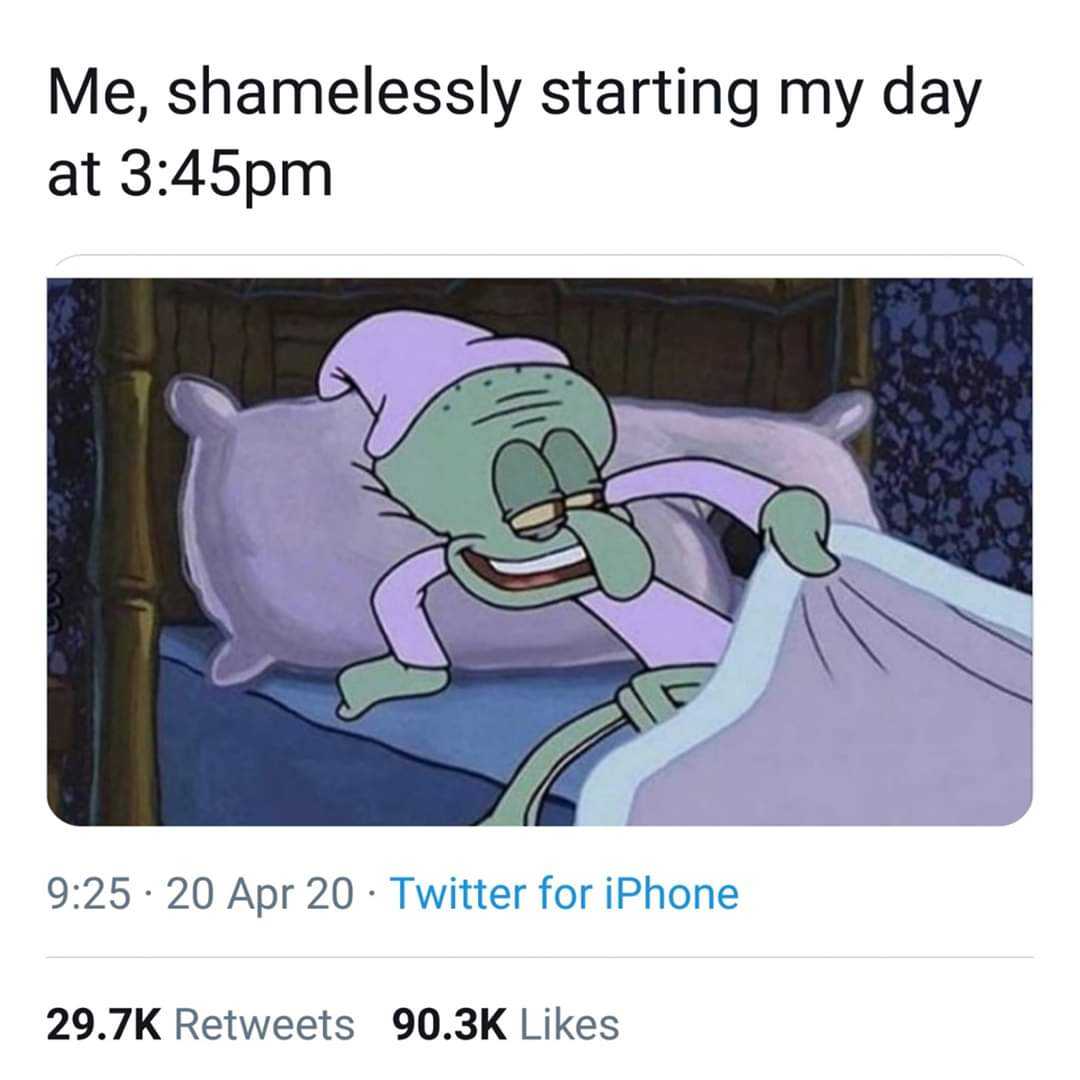Open the Squidward bed image attachment

coord(539,552)
